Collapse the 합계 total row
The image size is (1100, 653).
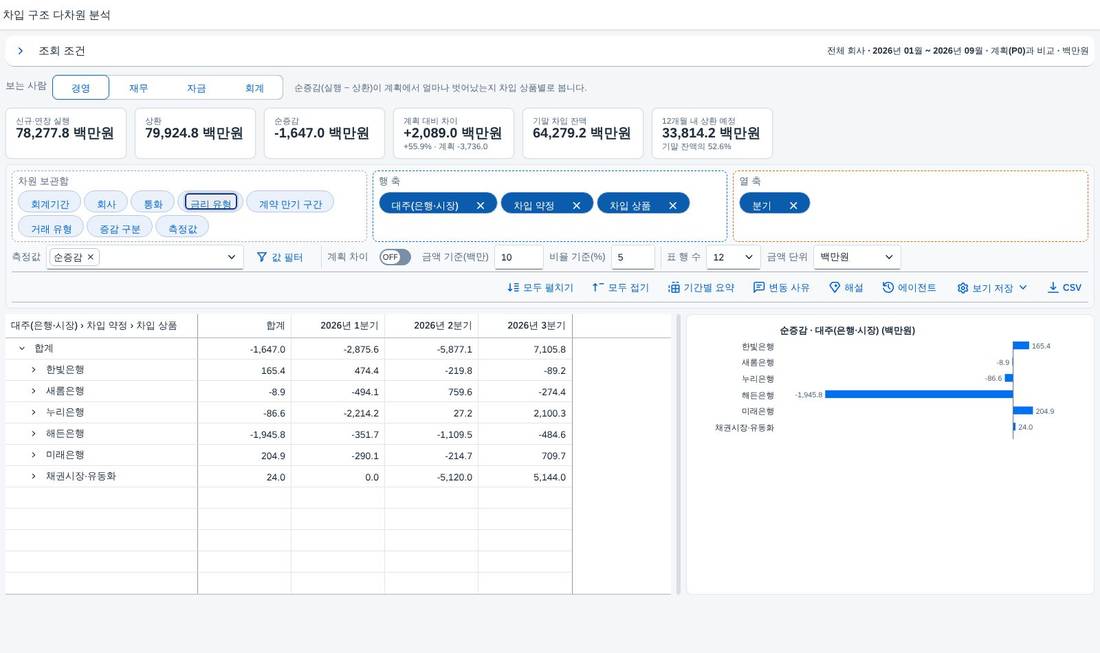point(22,348)
